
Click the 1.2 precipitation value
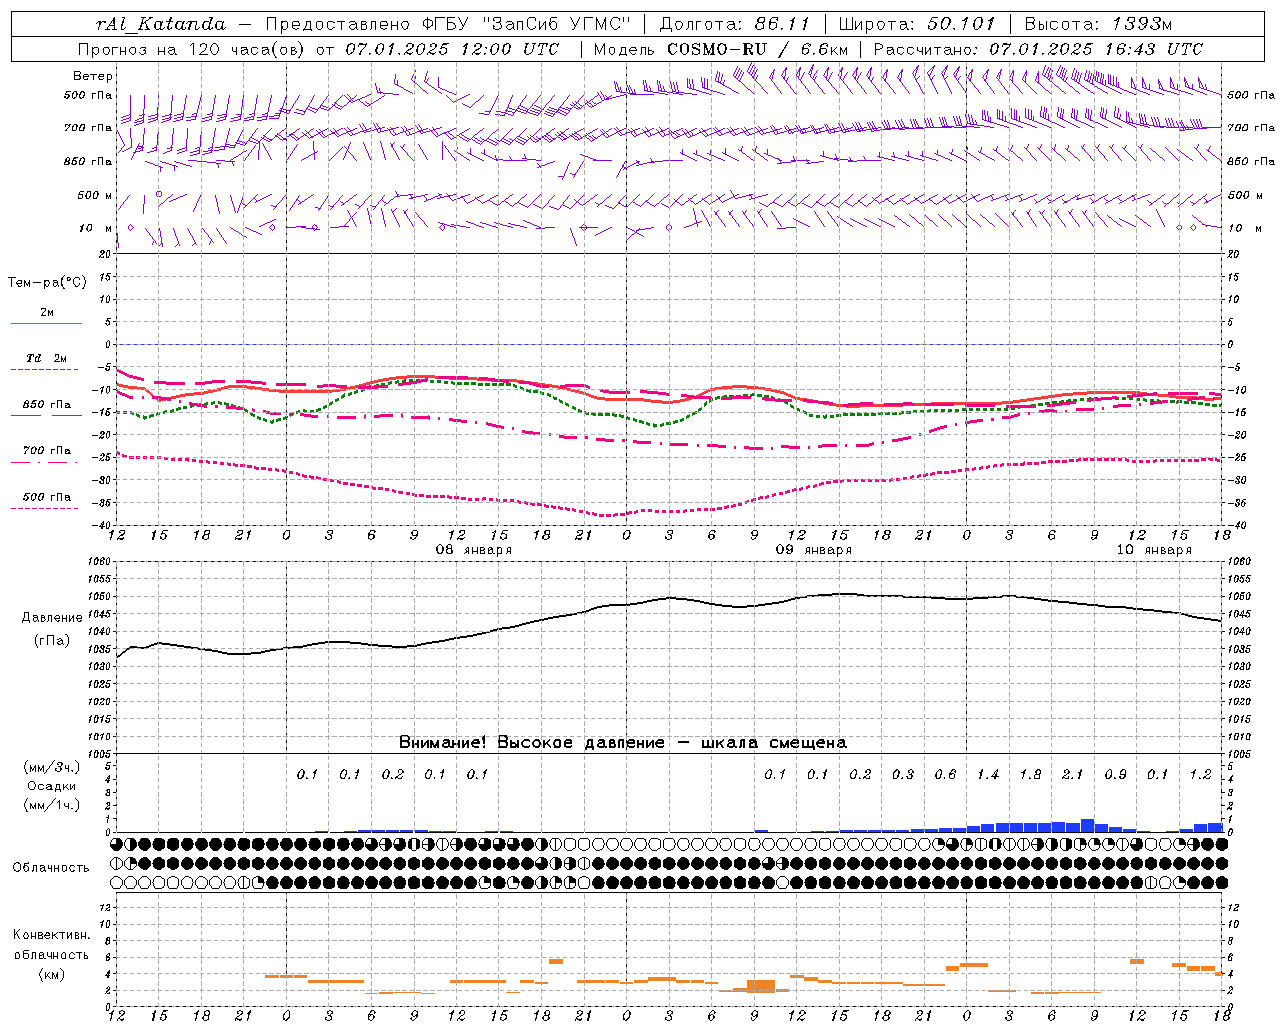pyautogui.click(x=1200, y=774)
